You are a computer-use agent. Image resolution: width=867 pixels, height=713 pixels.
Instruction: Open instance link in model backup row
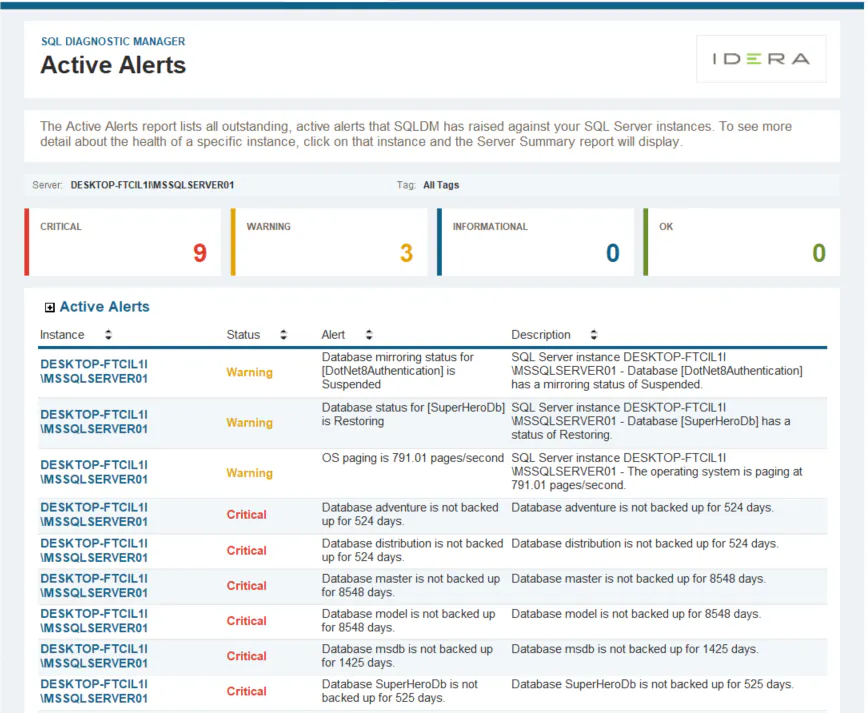pos(94,621)
